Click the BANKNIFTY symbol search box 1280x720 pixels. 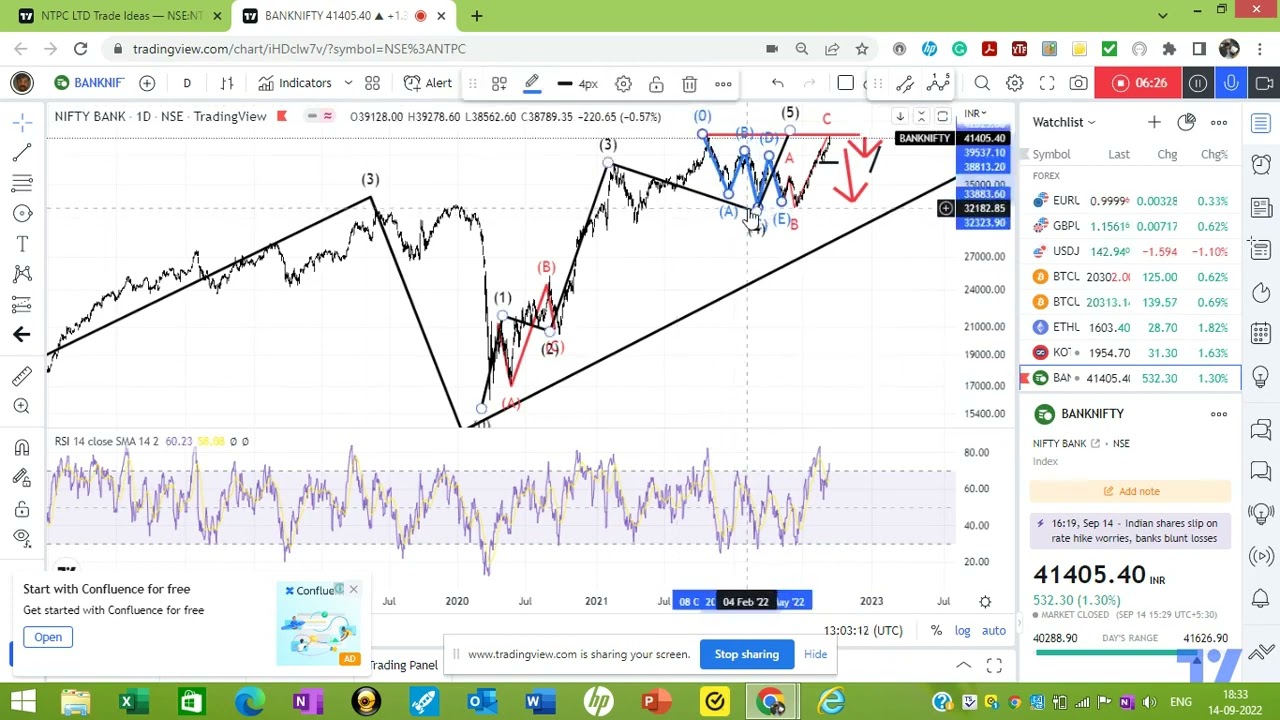click(x=90, y=83)
